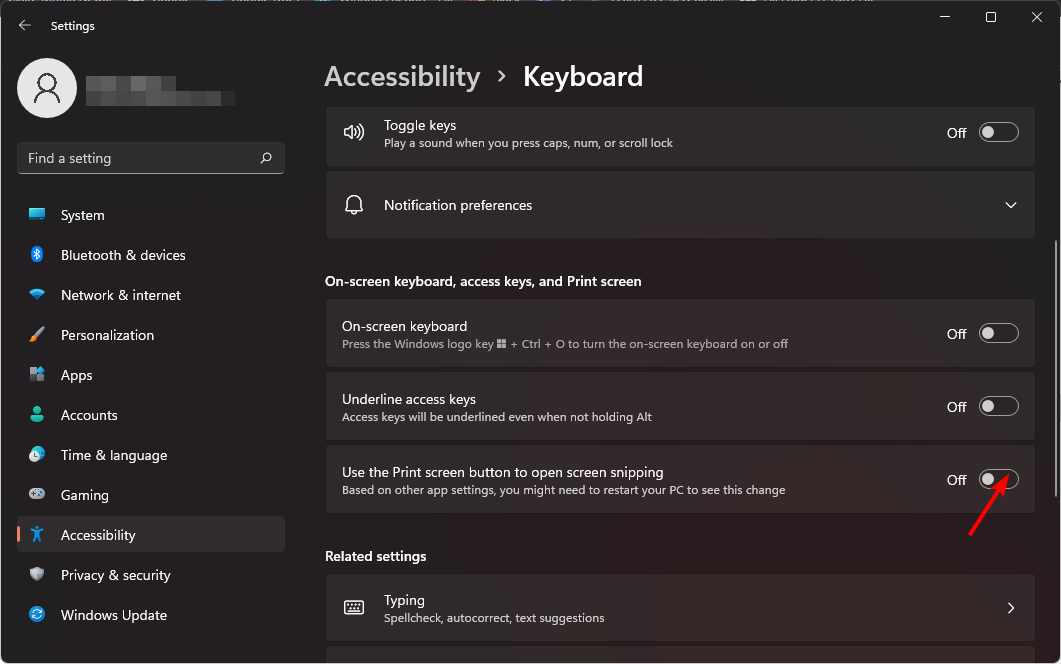Open Time & language settings page
The width and height of the screenshot is (1061, 664).
[114, 455]
